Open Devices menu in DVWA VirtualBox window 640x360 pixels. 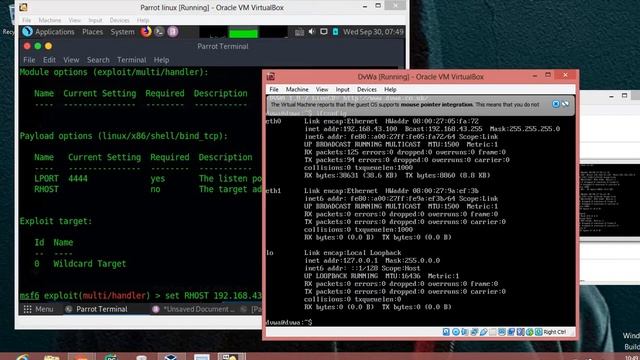(367, 89)
